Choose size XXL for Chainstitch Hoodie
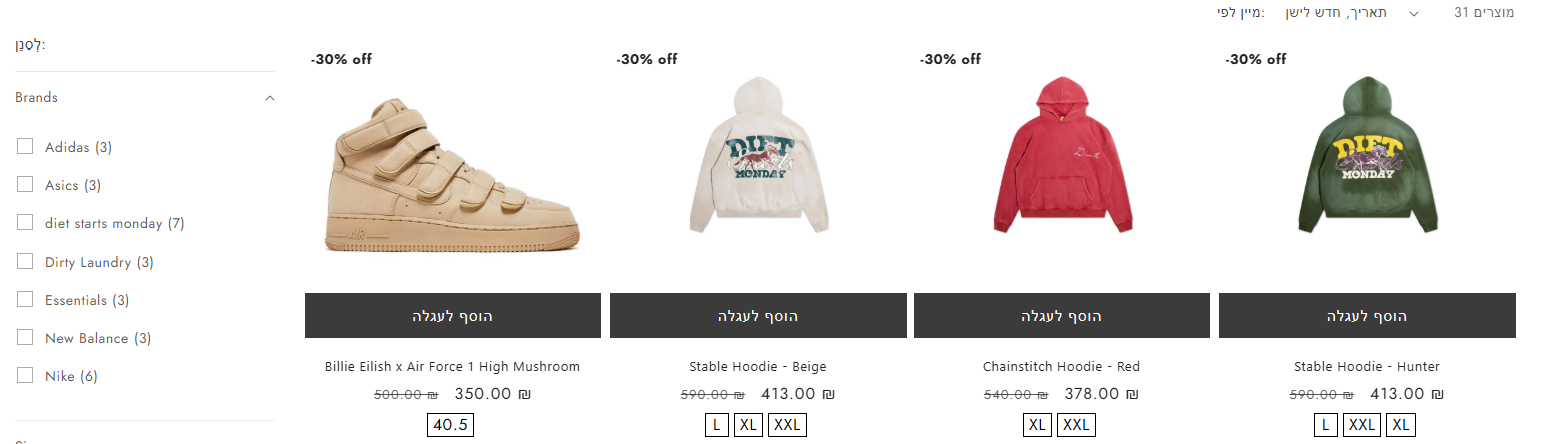Image resolution: width=1548 pixels, height=444 pixels. 1076,425
